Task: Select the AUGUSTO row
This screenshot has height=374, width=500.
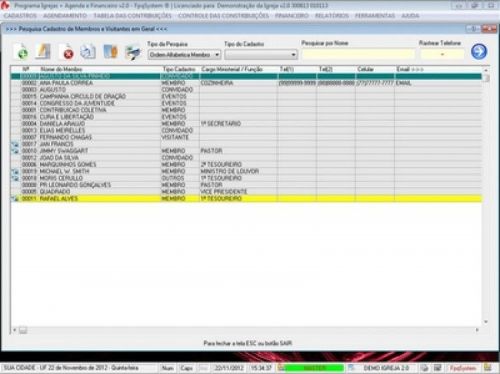Action: (246, 90)
